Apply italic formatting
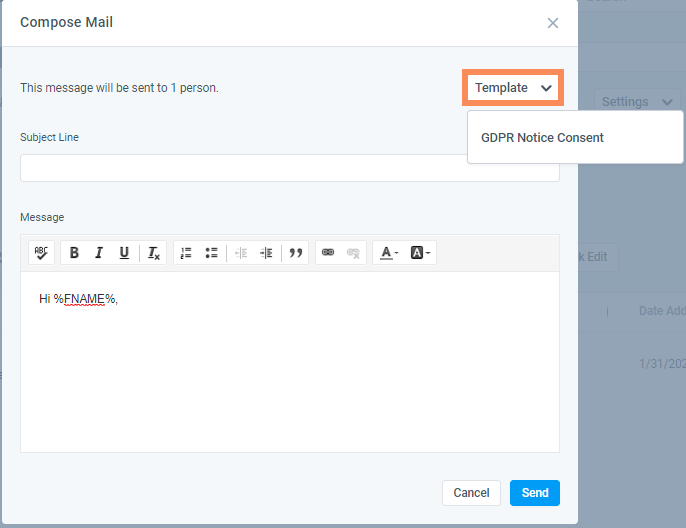The image size is (686, 528). coord(99,253)
